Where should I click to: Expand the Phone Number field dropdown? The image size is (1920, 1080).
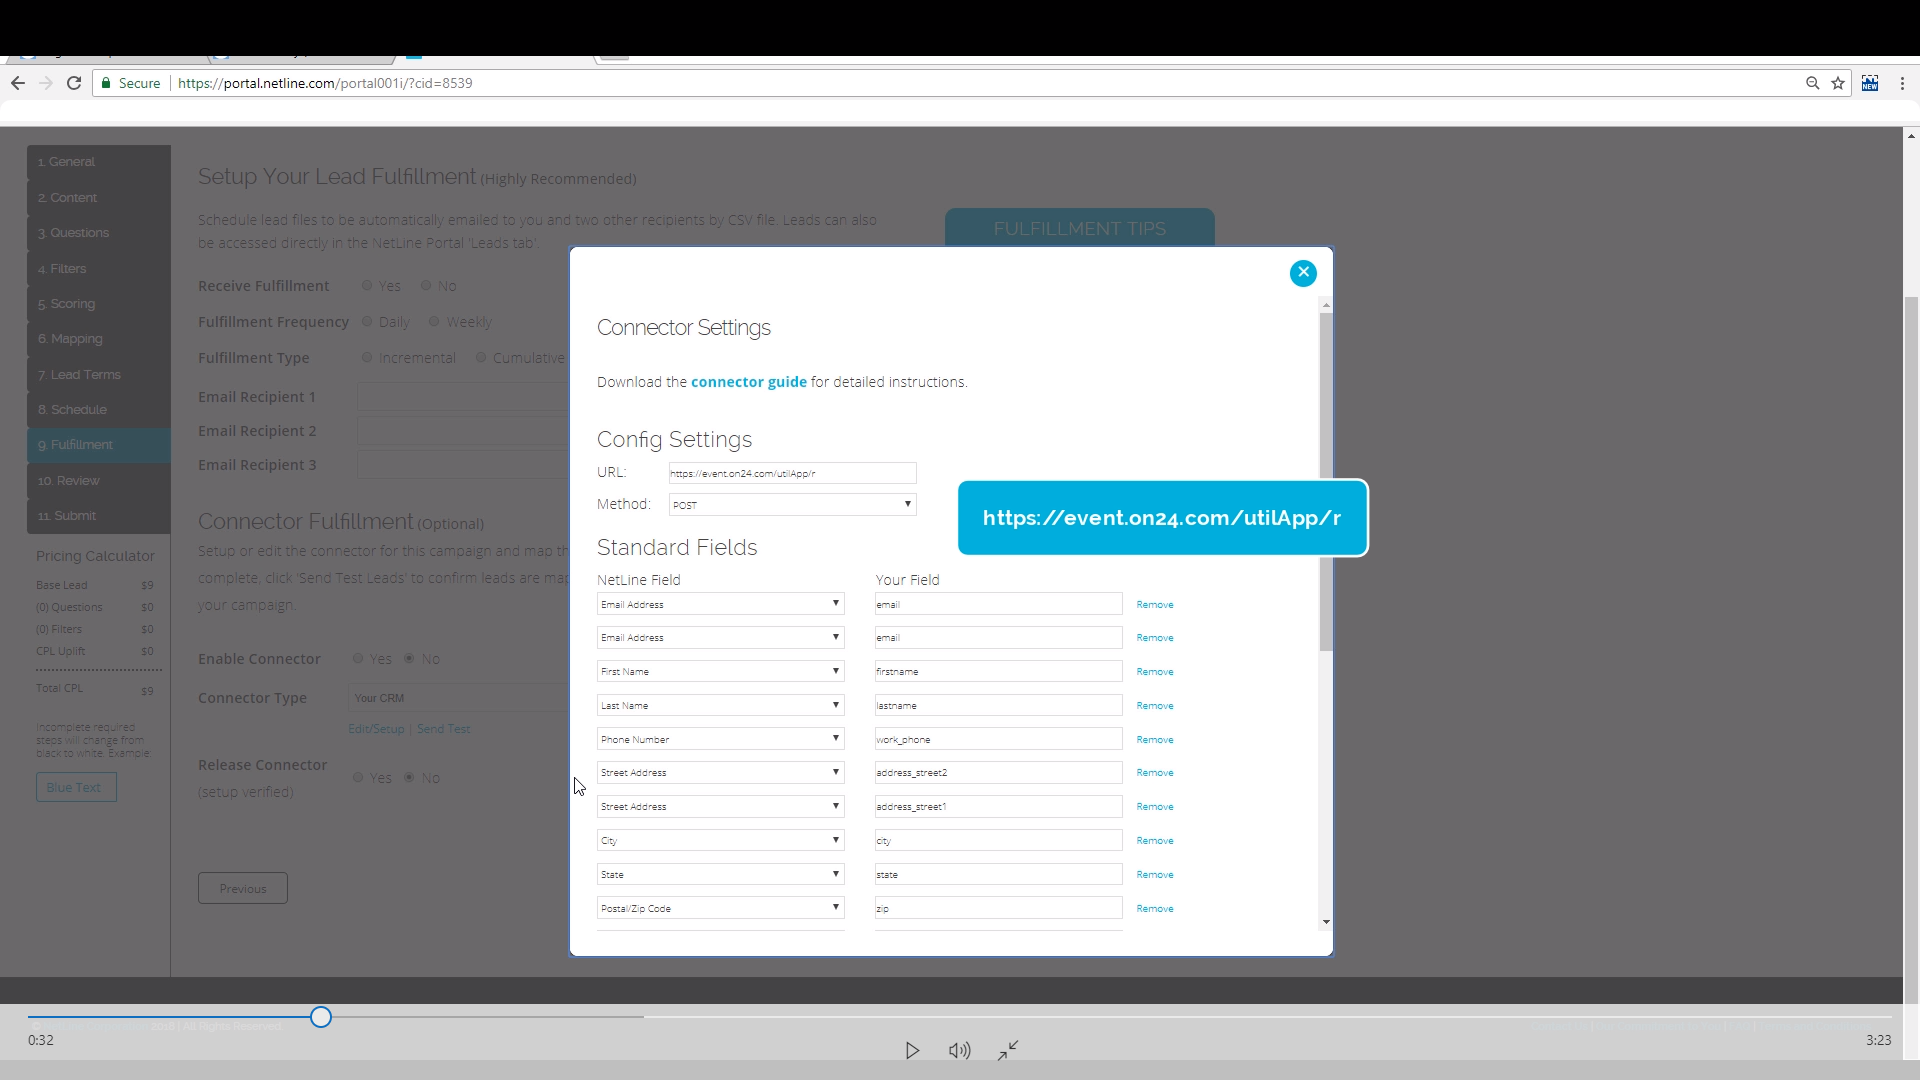(720, 739)
